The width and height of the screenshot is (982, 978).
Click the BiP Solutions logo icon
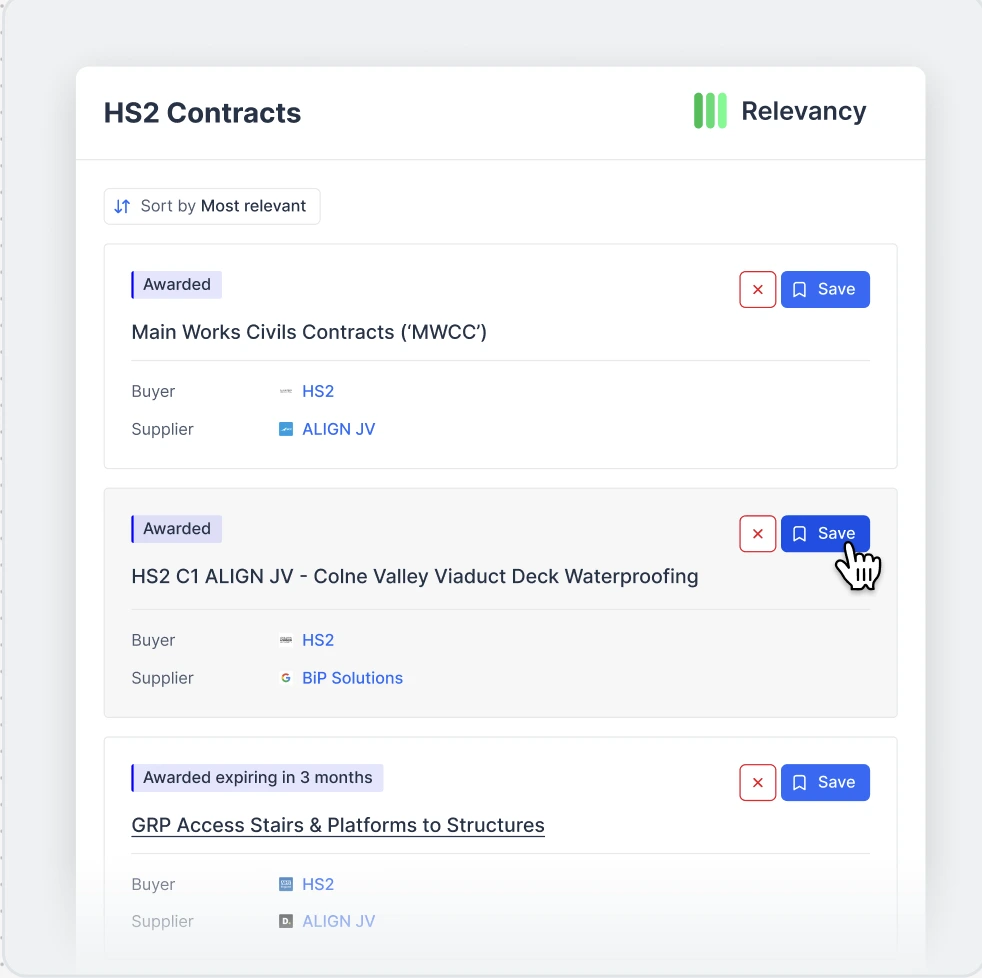(x=286, y=678)
